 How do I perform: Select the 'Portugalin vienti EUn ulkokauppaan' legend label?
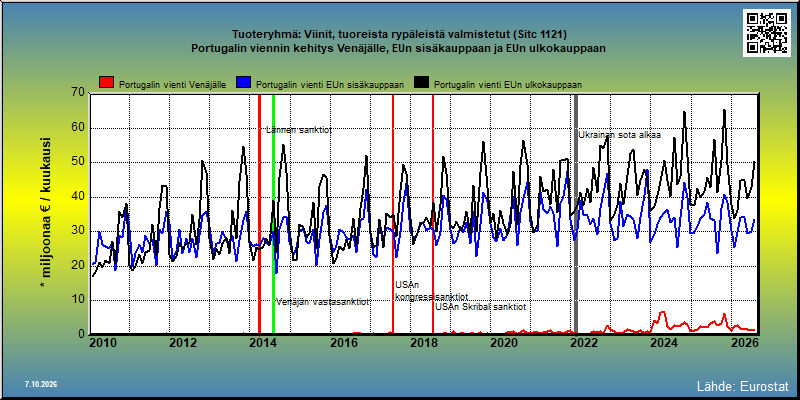508,85
